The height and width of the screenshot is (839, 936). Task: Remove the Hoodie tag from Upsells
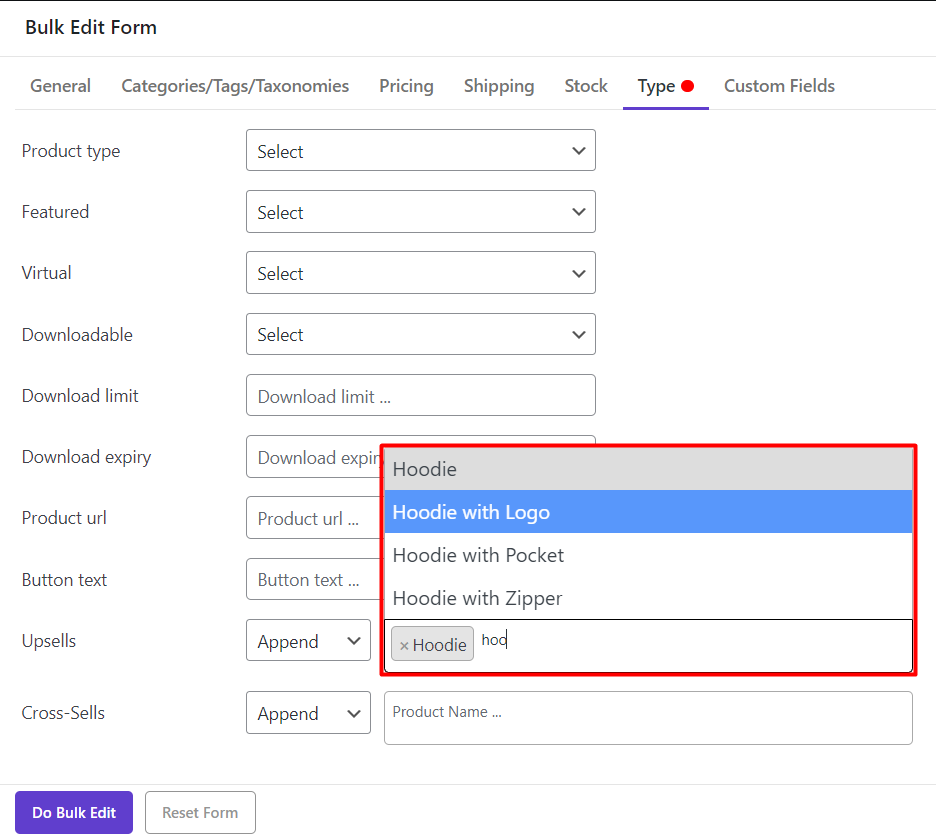(404, 646)
